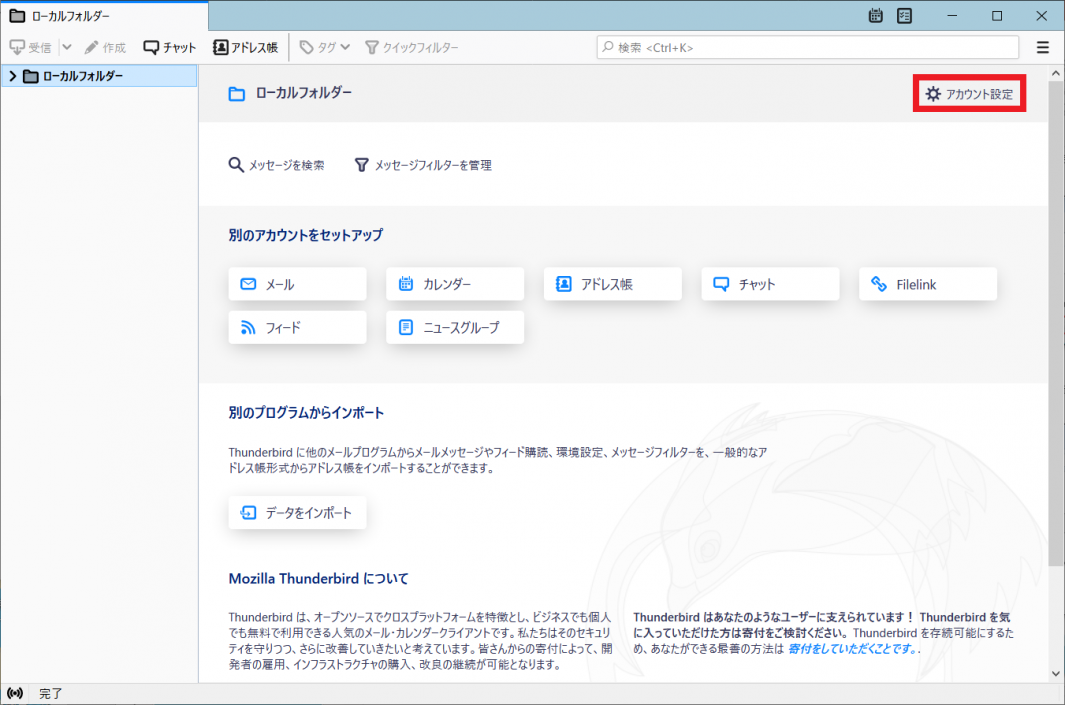Open the 受信 dropdown arrow

(66, 47)
